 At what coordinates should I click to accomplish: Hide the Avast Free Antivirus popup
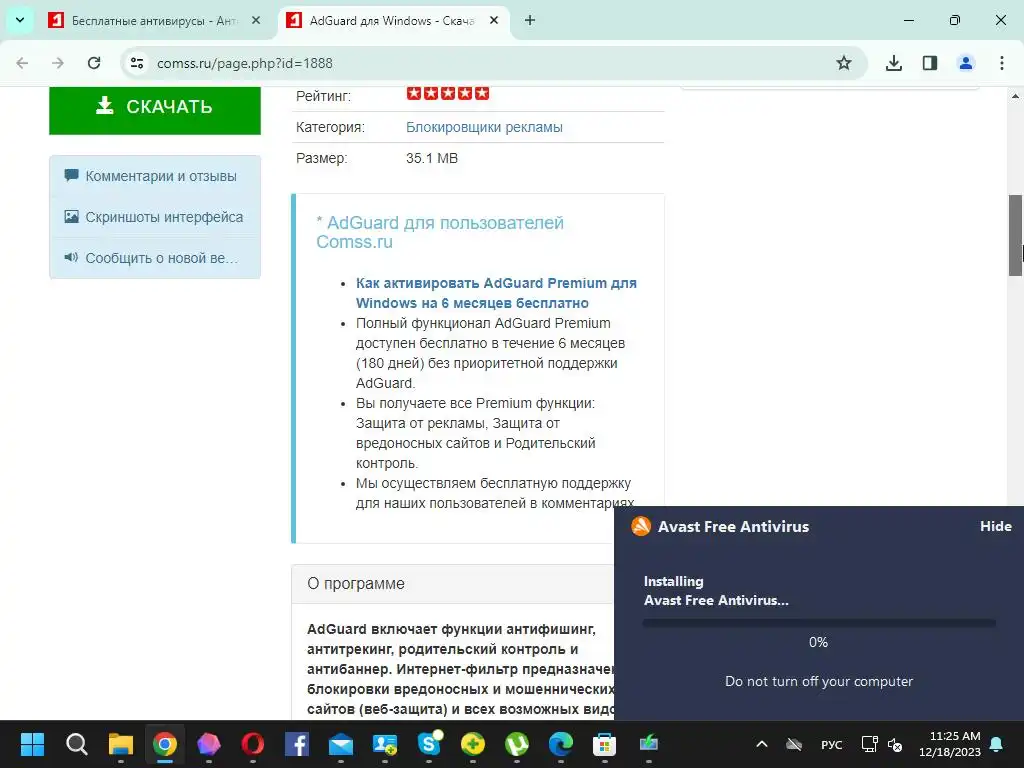pos(995,526)
